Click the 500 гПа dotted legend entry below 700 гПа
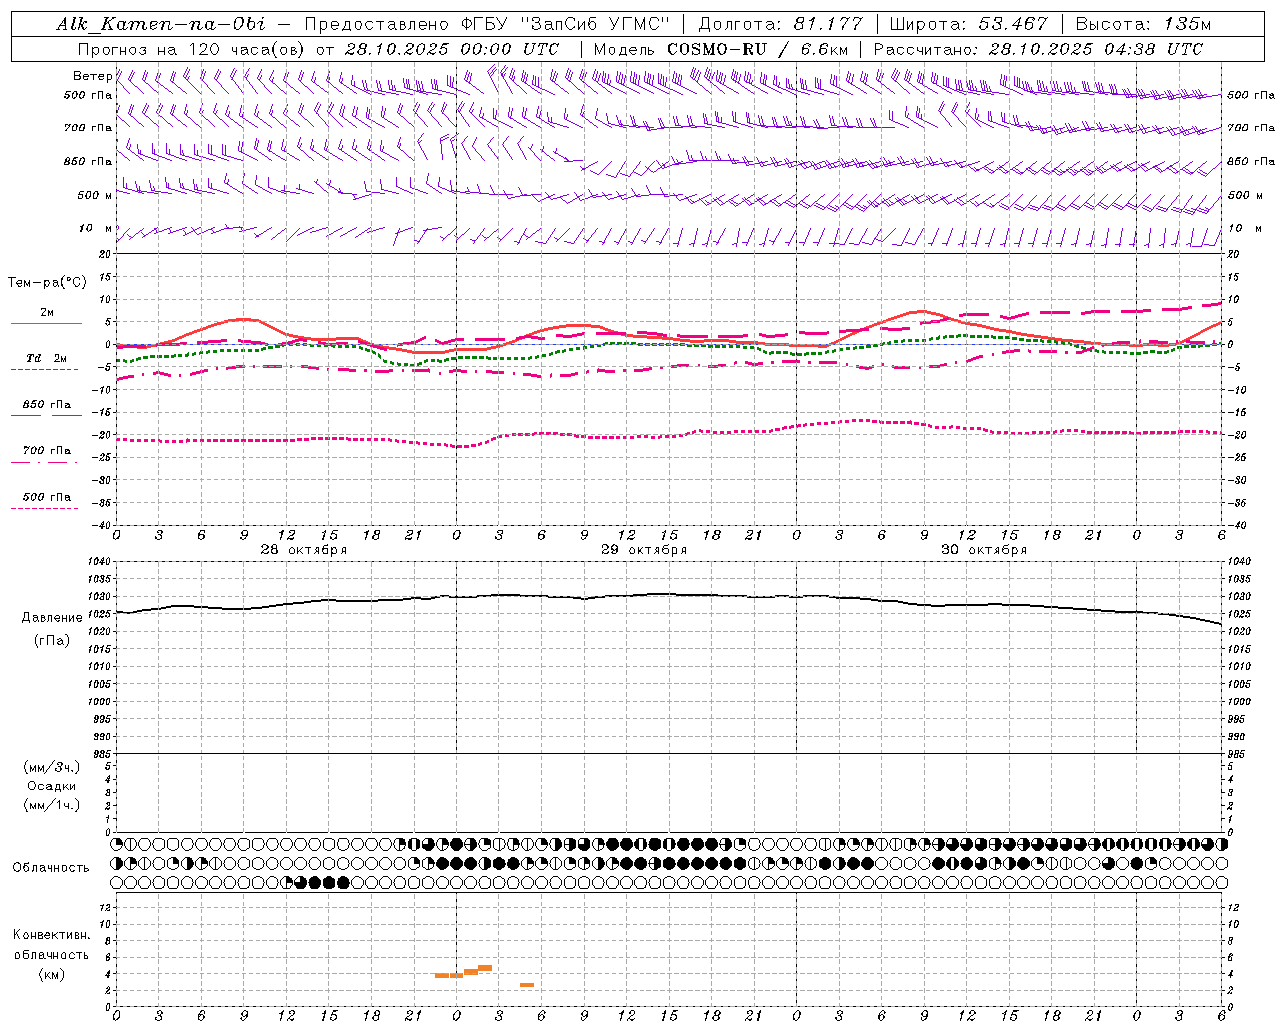This screenshot has height=1024, width=1280. 46,497
